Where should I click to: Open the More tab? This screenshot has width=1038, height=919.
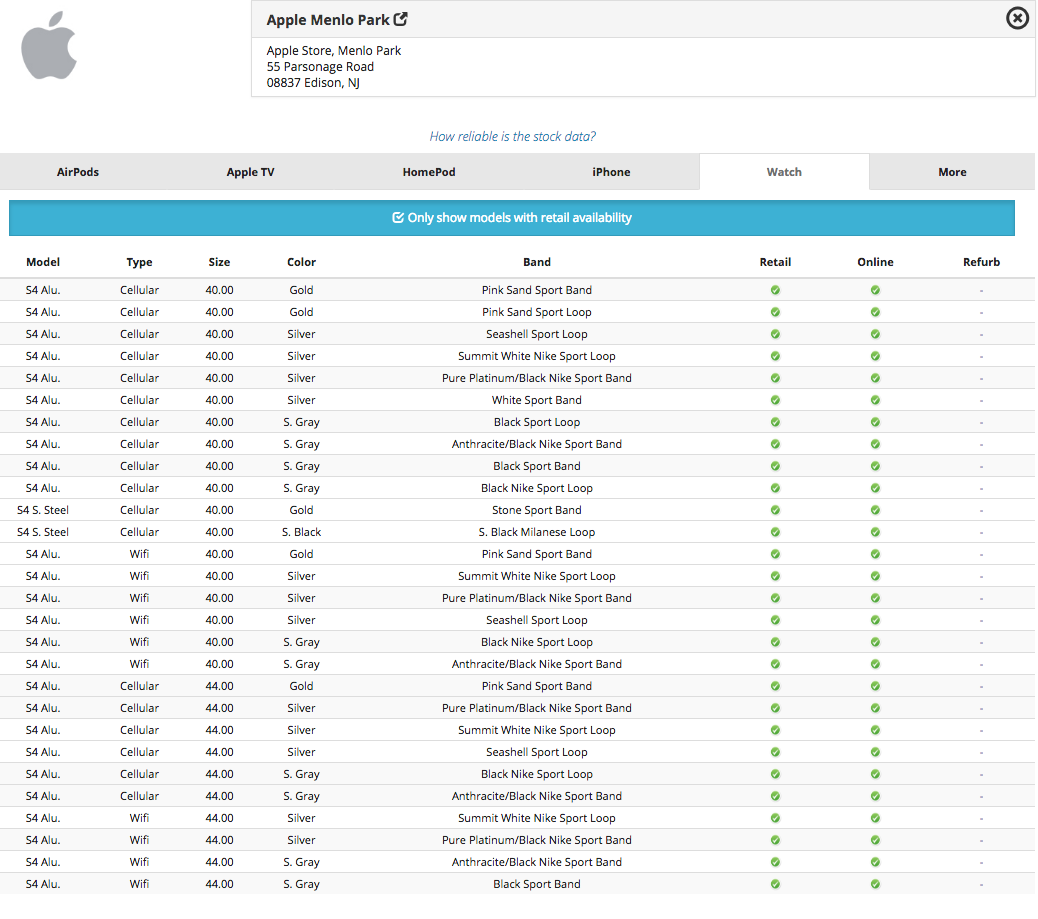point(952,172)
